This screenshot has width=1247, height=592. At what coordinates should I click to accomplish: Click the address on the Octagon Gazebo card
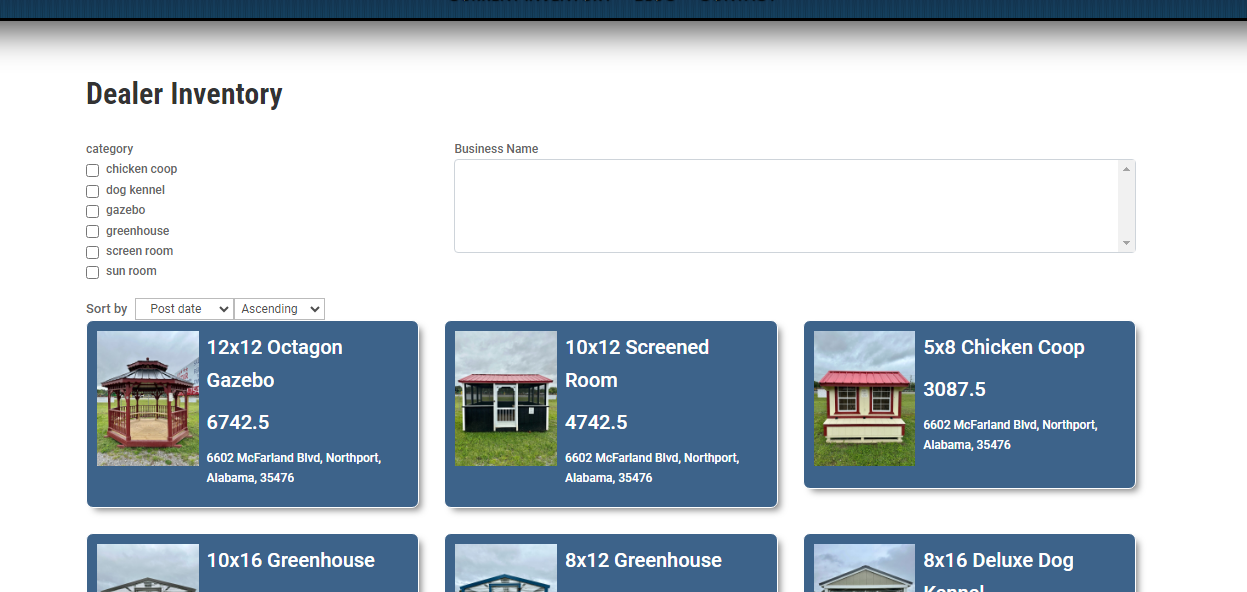tap(294, 468)
